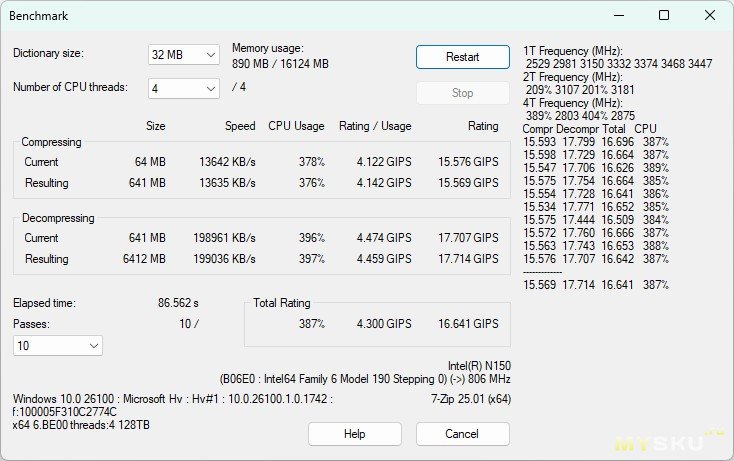Click Decompressing Current rating 17.707 GIPS
734x461 pixels.
point(468,238)
